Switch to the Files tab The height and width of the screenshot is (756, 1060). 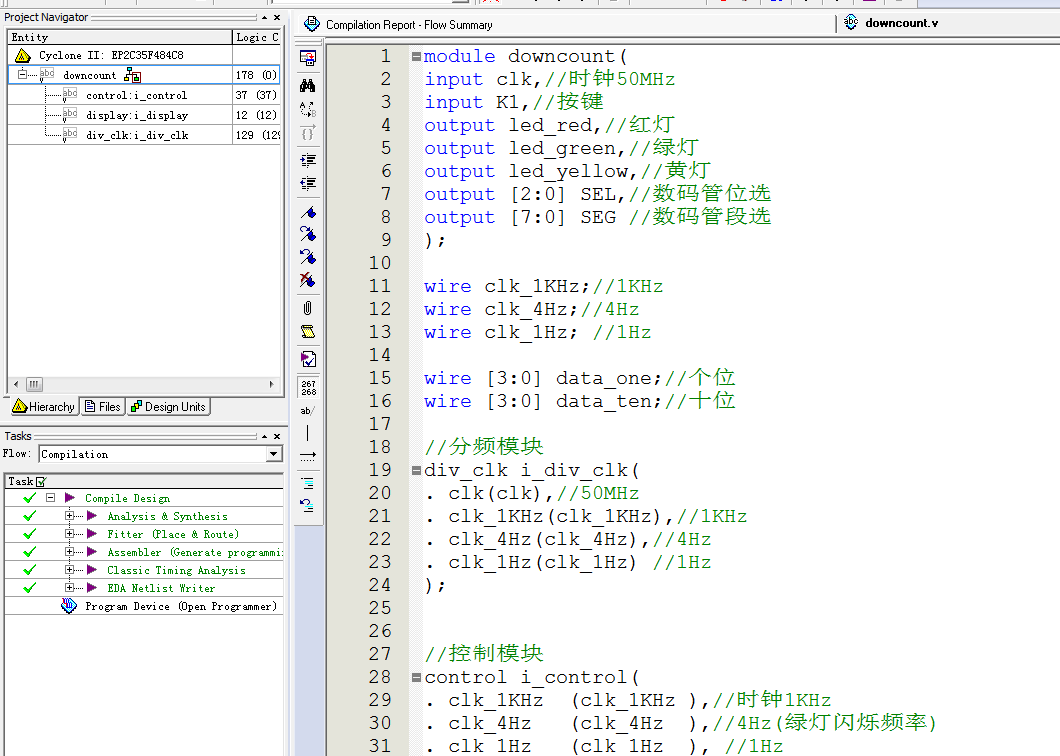103,406
